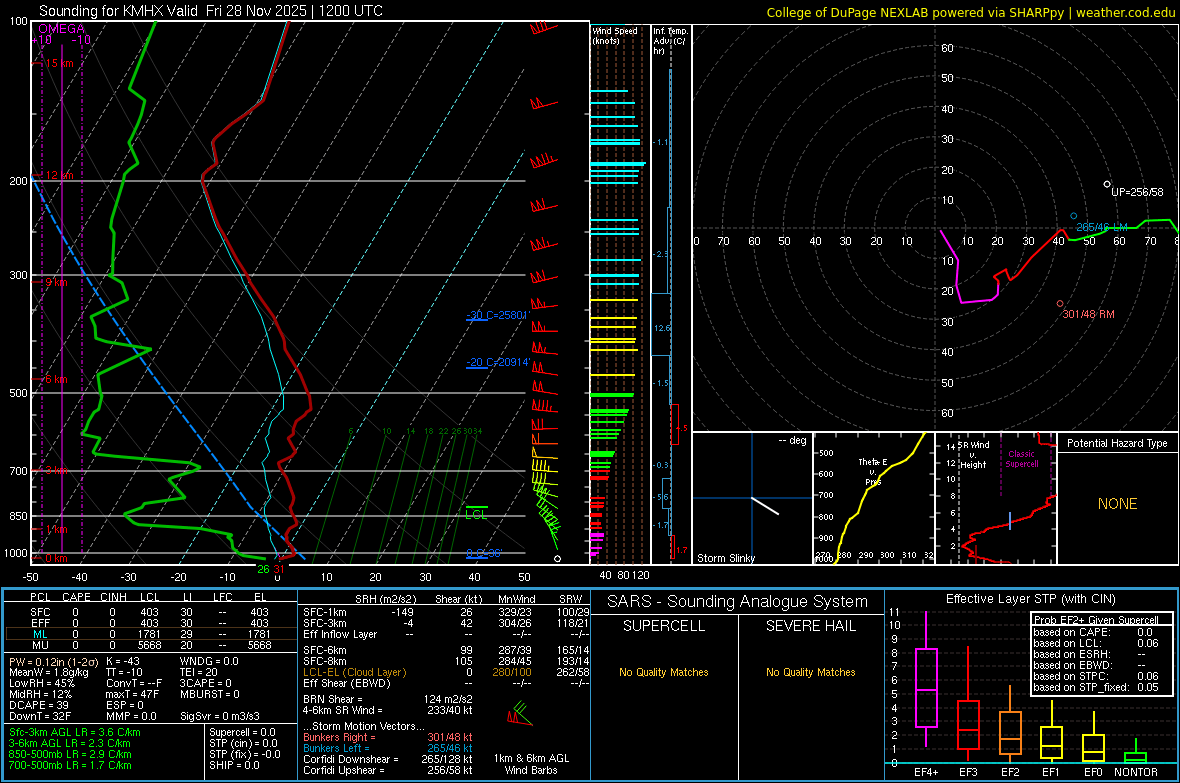Select the 'SFC' parcel row
This screenshot has width=1180, height=783.
[149, 612]
